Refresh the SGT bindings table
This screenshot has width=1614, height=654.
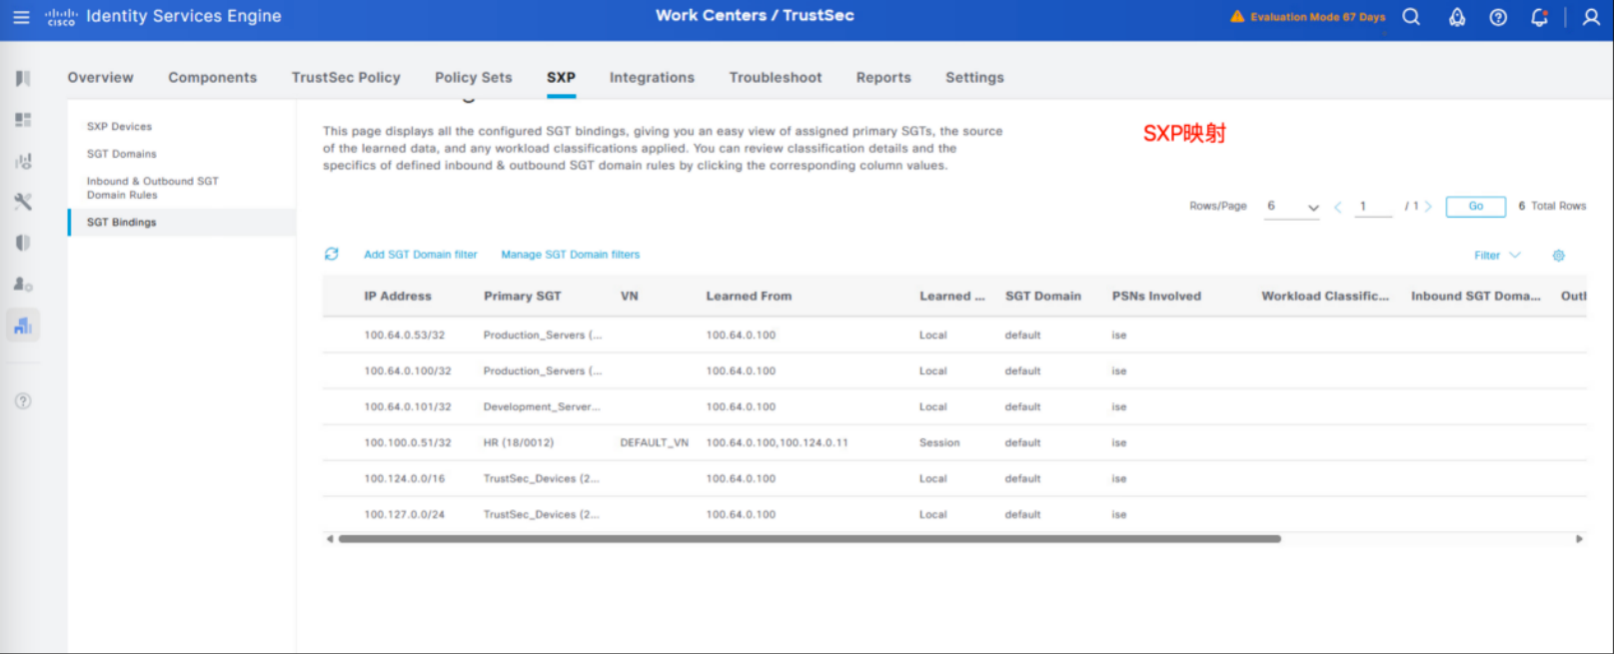[x=332, y=254]
